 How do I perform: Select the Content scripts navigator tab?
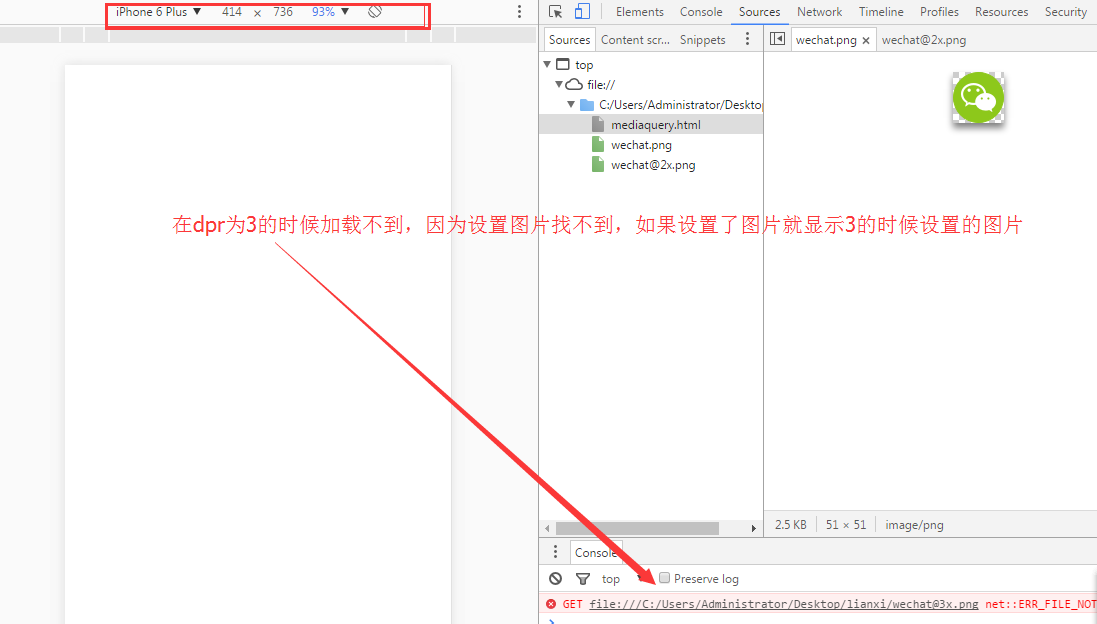635,40
